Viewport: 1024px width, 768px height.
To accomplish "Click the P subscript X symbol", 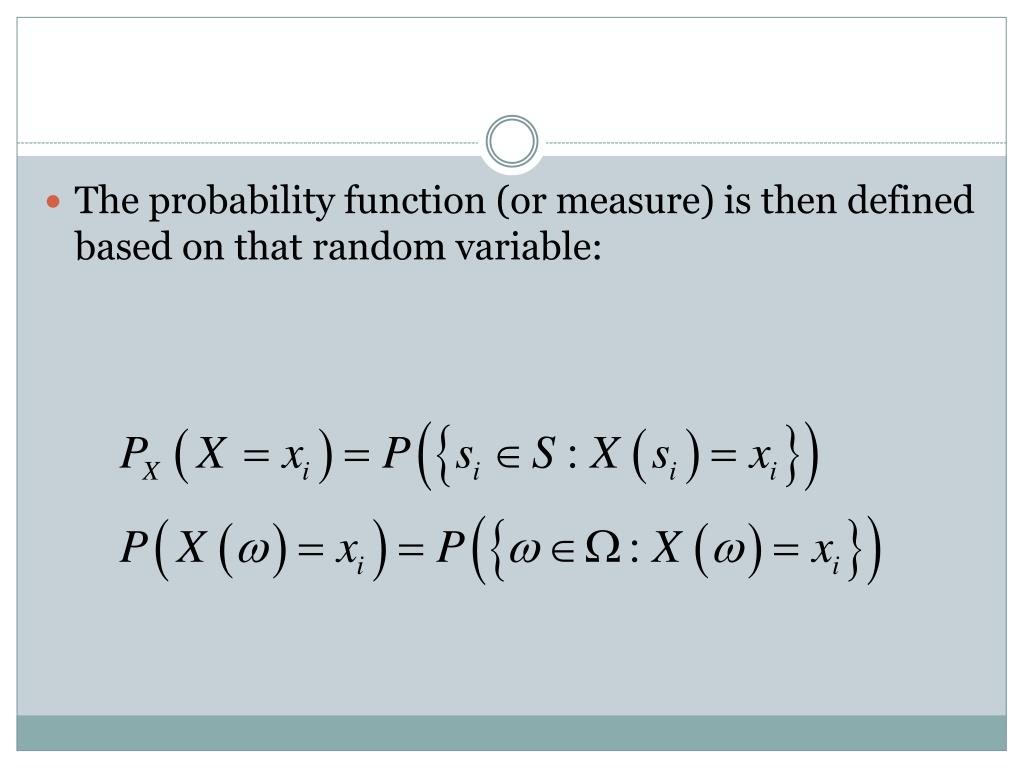I will [140, 456].
